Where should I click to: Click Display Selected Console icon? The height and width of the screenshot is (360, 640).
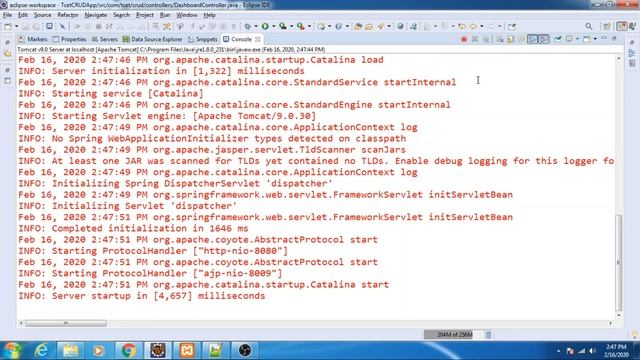[569, 39]
